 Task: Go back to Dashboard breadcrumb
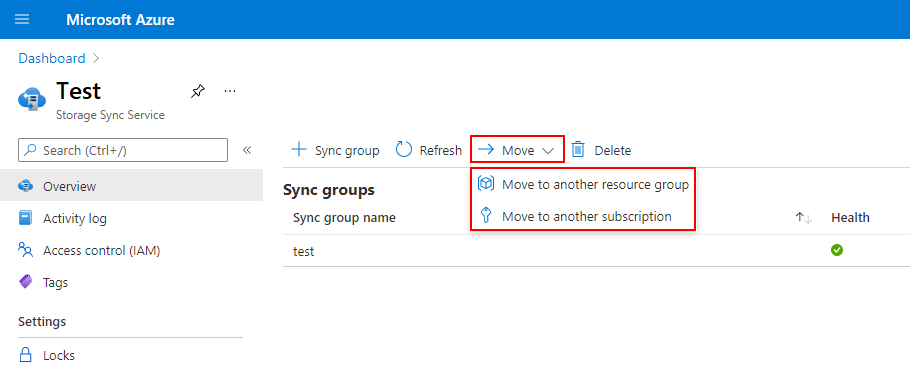(x=52, y=58)
